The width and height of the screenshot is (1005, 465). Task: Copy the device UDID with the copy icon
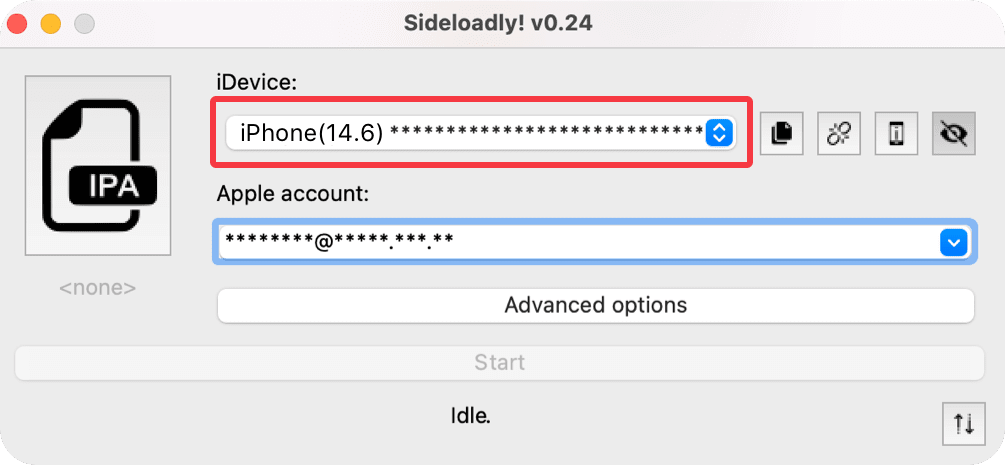coord(781,133)
